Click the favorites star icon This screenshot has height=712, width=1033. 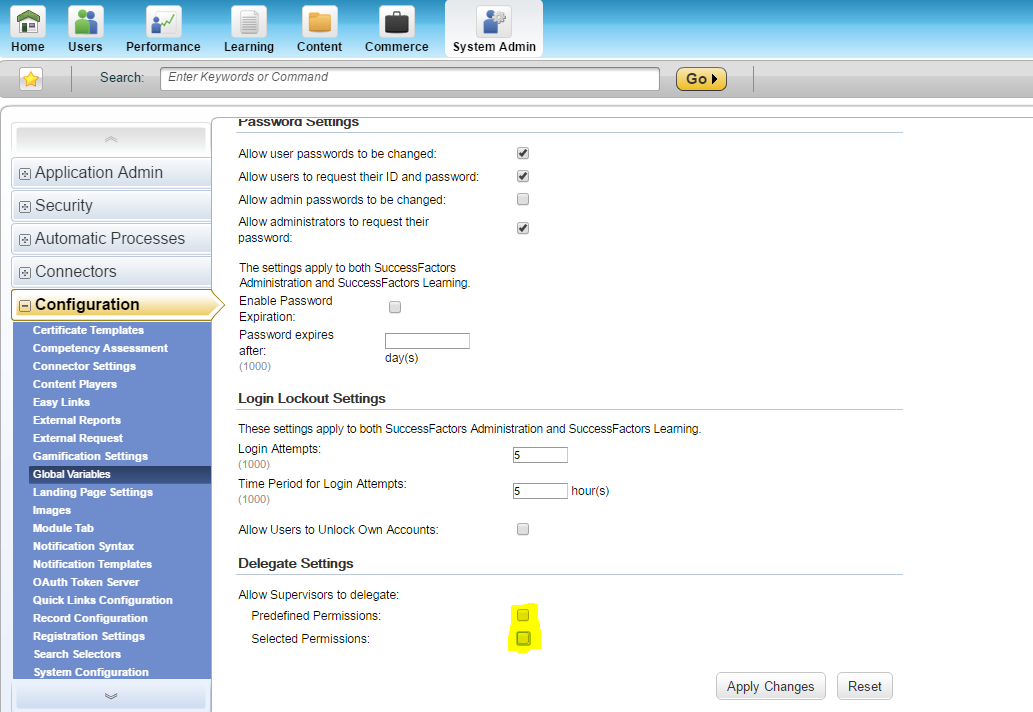pyautogui.click(x=31, y=79)
